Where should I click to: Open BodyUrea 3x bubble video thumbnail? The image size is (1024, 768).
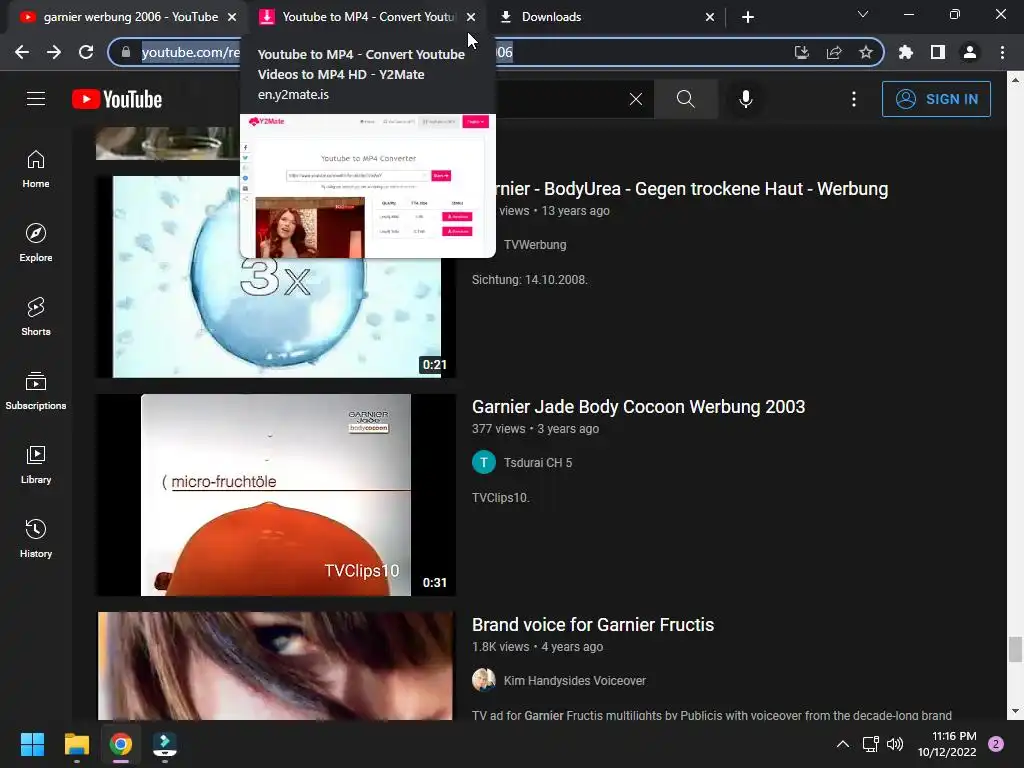276,276
